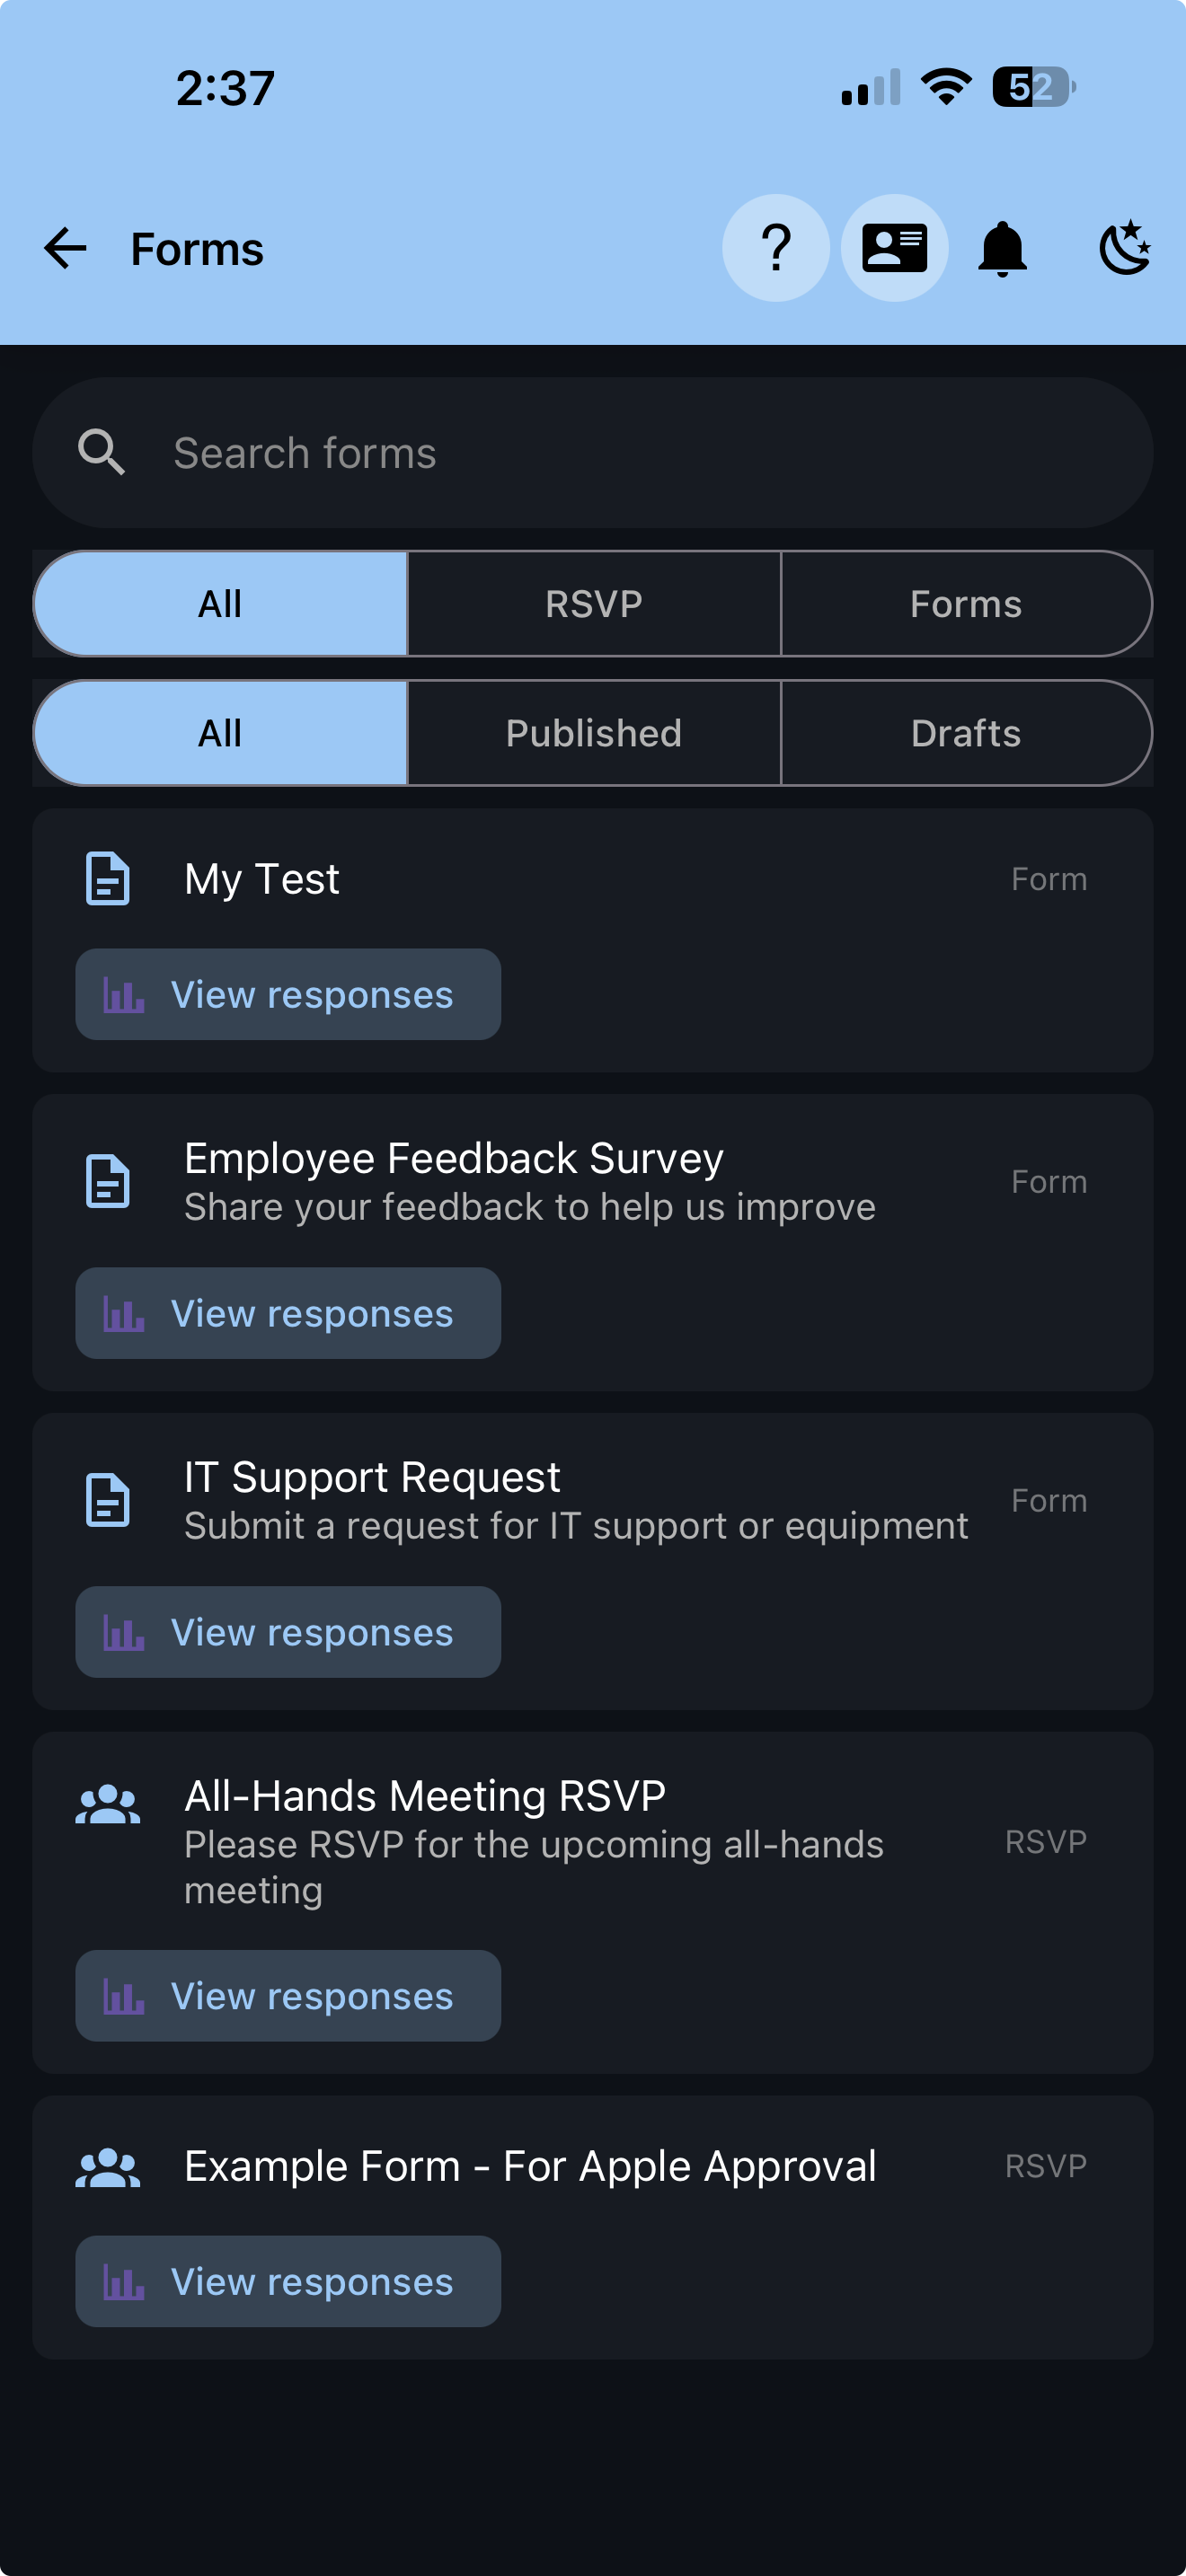Tap the My Test document icon

[x=108, y=879]
